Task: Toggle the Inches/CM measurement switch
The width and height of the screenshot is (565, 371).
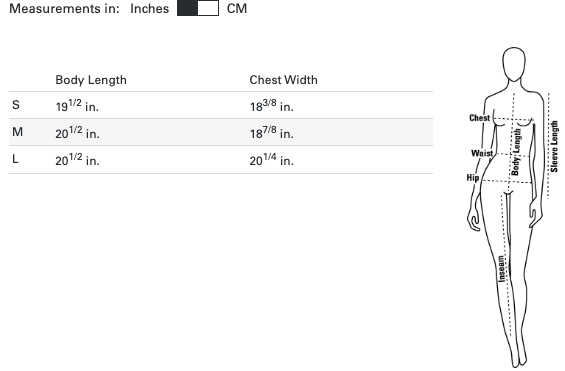Action: (x=198, y=8)
